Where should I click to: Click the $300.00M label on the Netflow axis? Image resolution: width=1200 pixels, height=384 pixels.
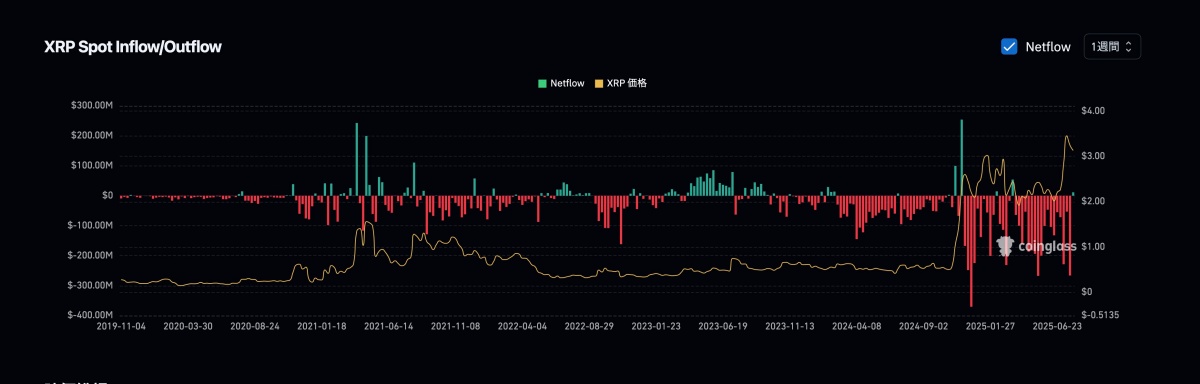pyautogui.click(x=92, y=105)
